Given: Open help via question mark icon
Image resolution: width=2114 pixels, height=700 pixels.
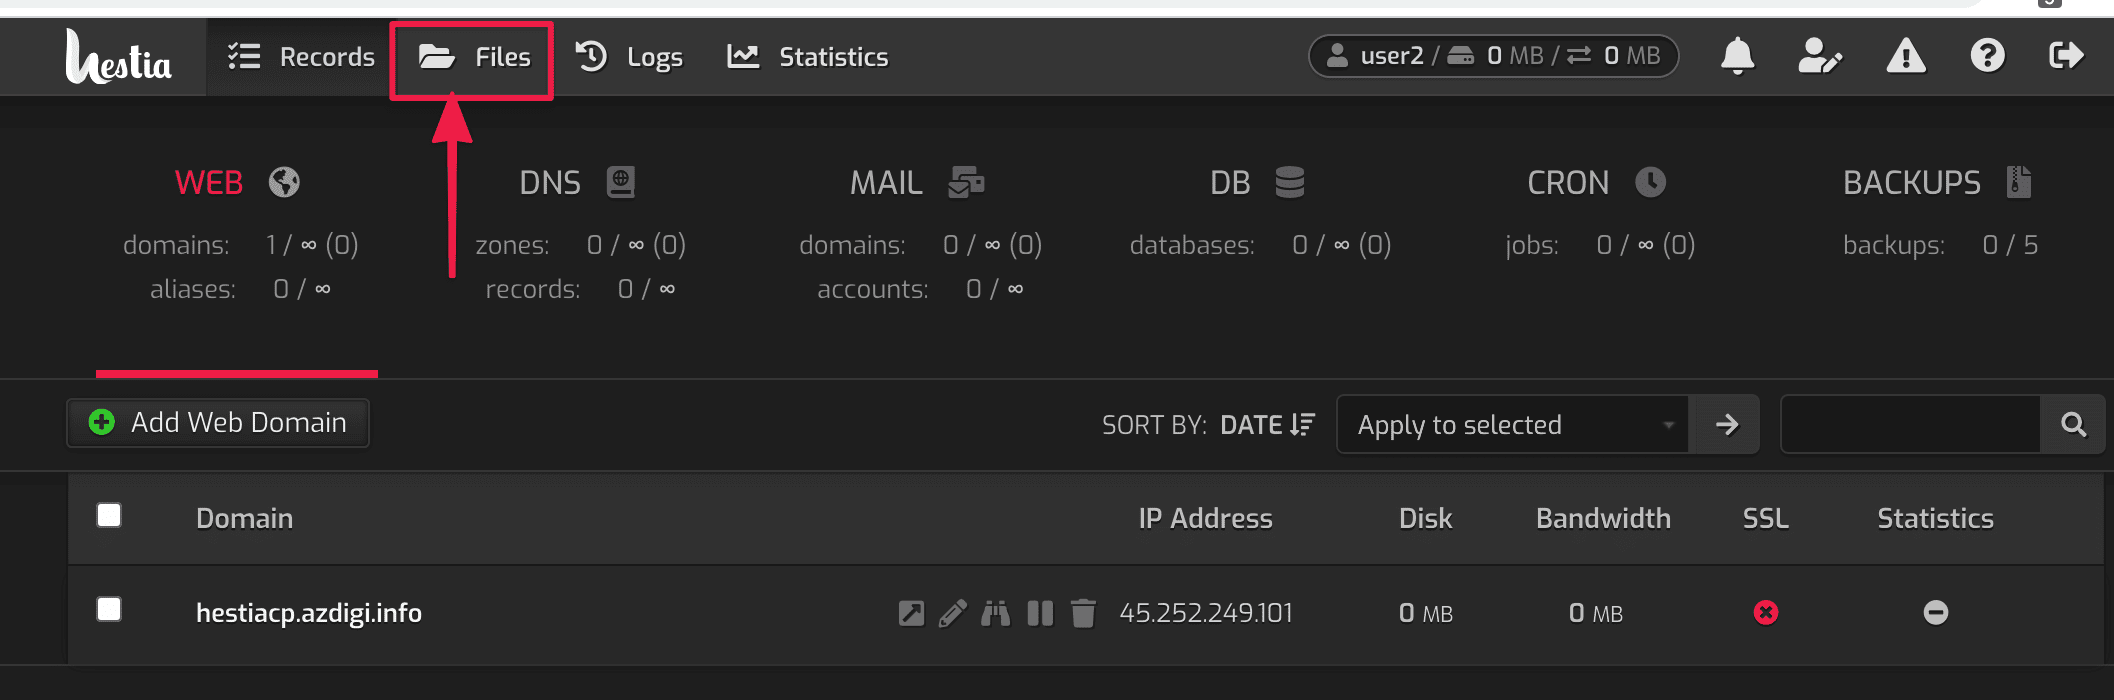Looking at the screenshot, I should pos(1988,57).
